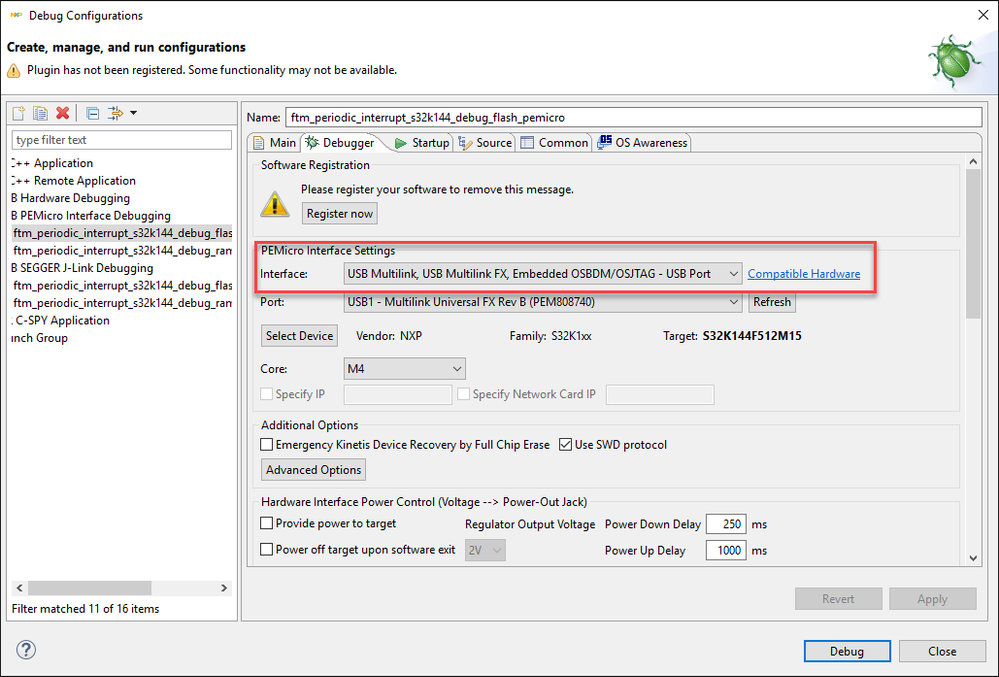This screenshot has height=677, width=999.
Task: Select debug_flash config under SEGGER J-Link
Action: pos(122,285)
